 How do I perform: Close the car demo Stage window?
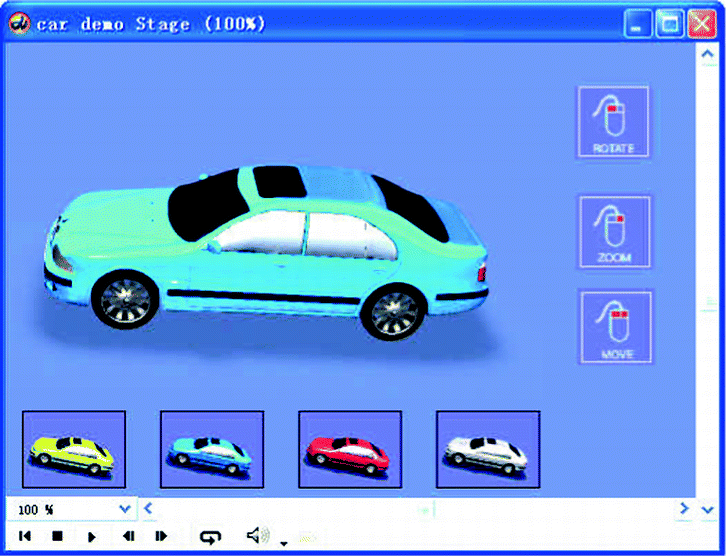pyautogui.click(x=702, y=23)
